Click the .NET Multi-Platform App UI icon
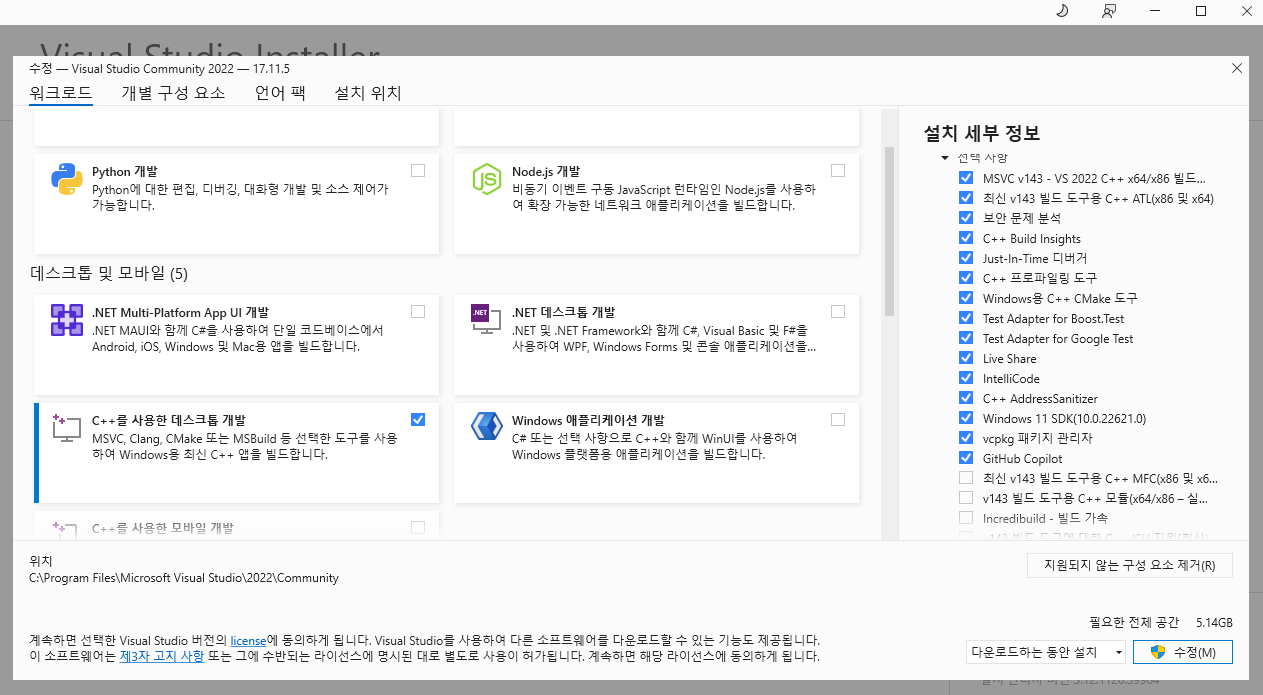 click(x=66, y=320)
